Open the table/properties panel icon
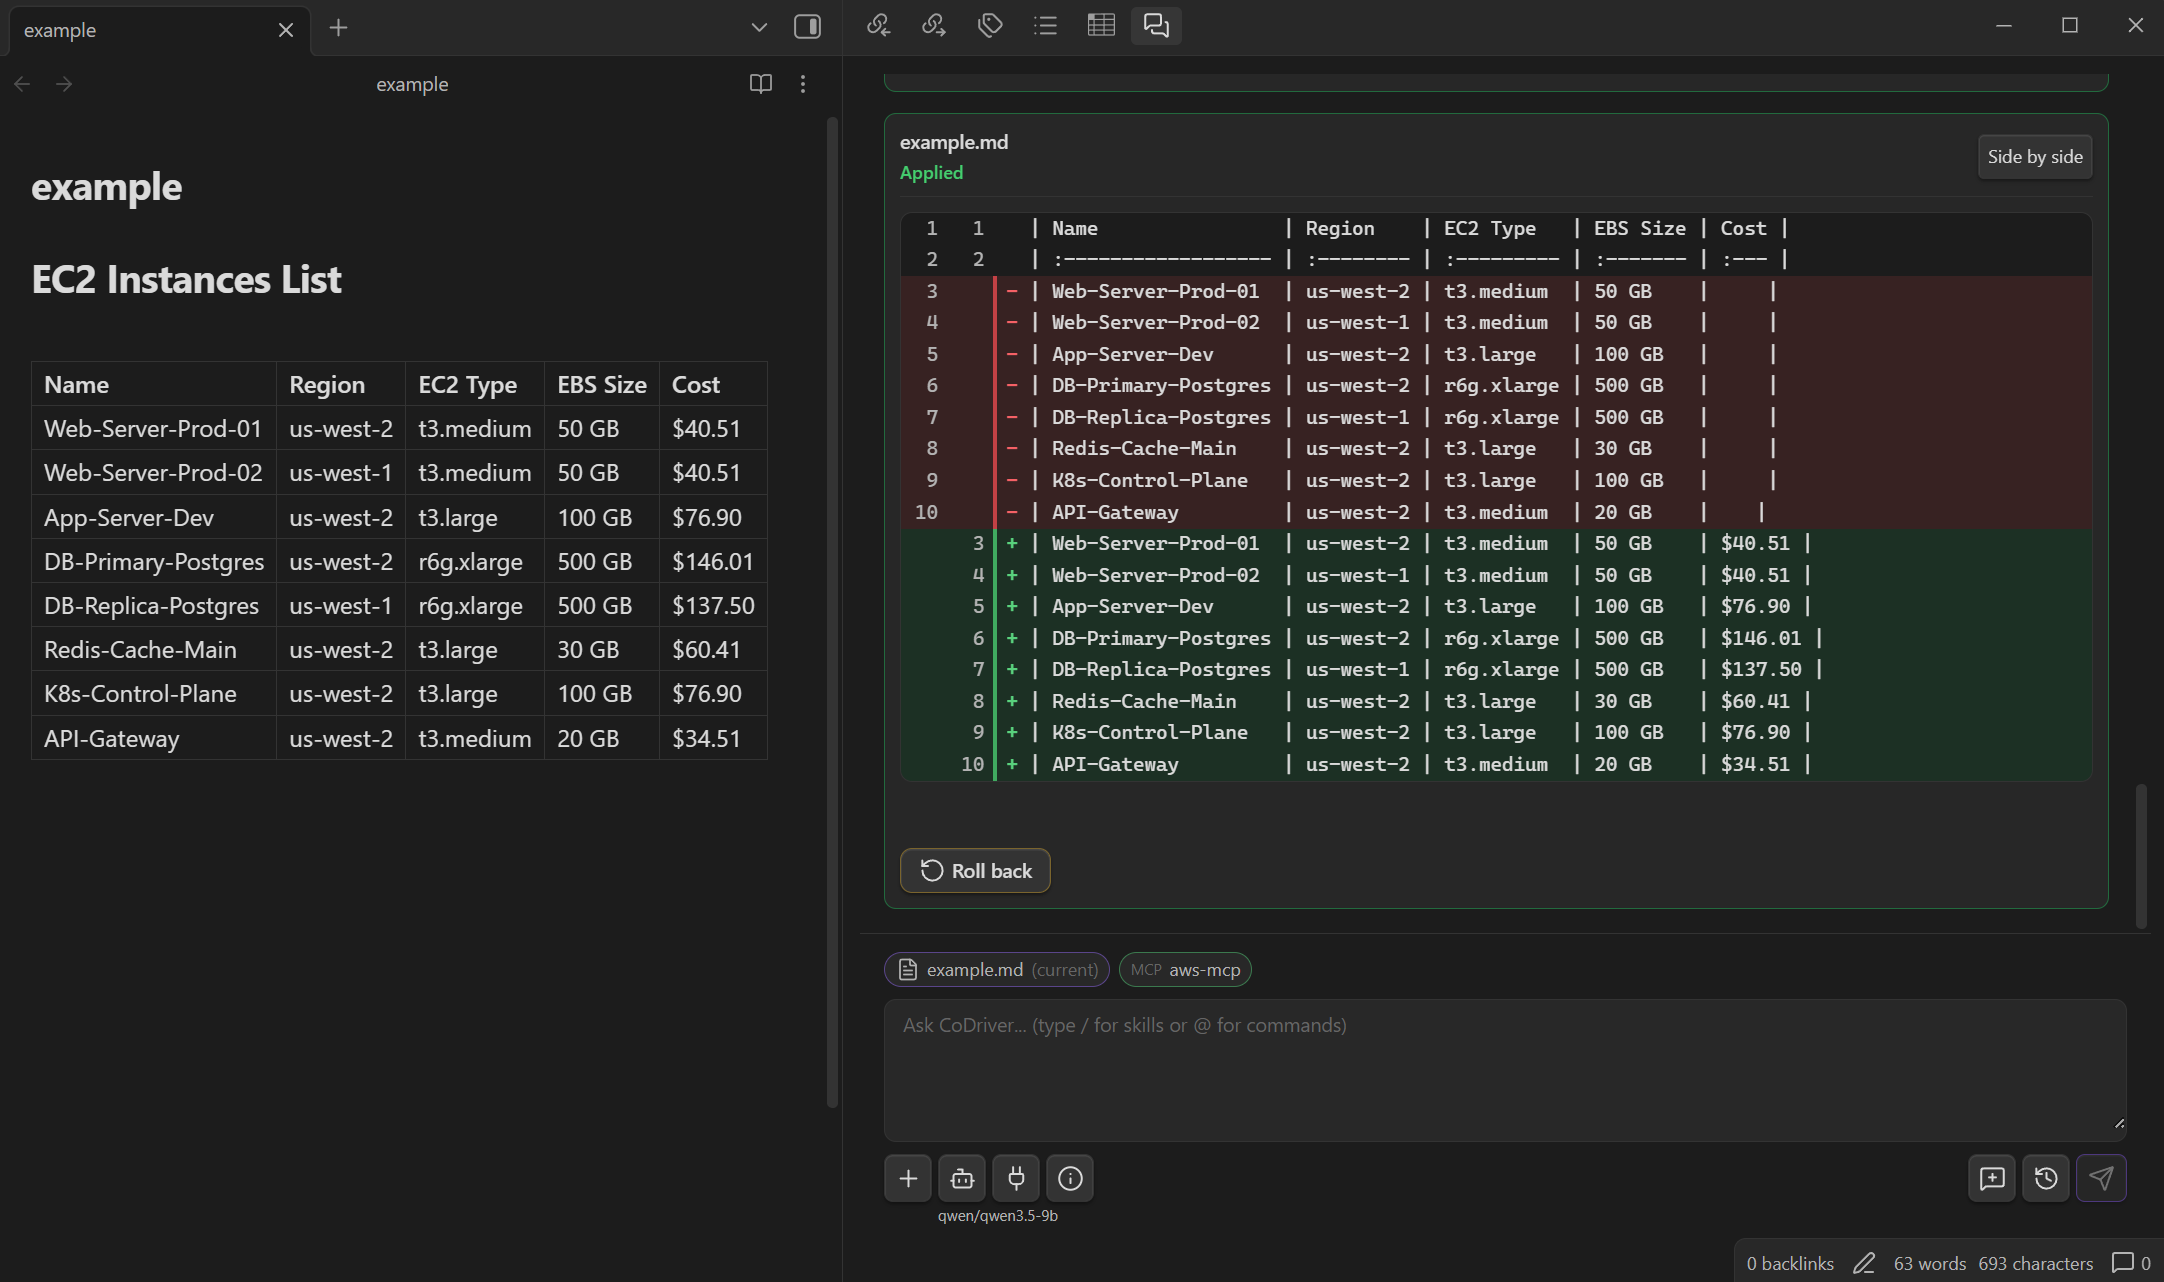 [x=1101, y=26]
